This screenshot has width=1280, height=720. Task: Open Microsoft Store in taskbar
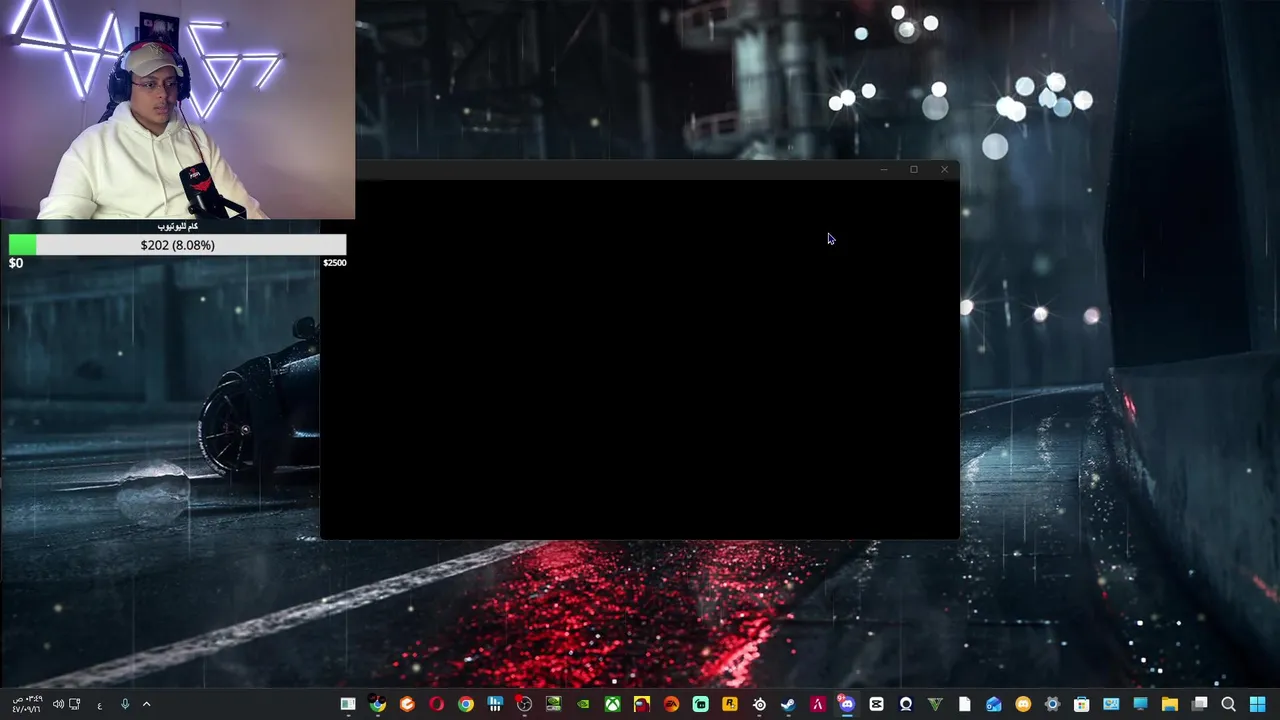(x=1081, y=705)
